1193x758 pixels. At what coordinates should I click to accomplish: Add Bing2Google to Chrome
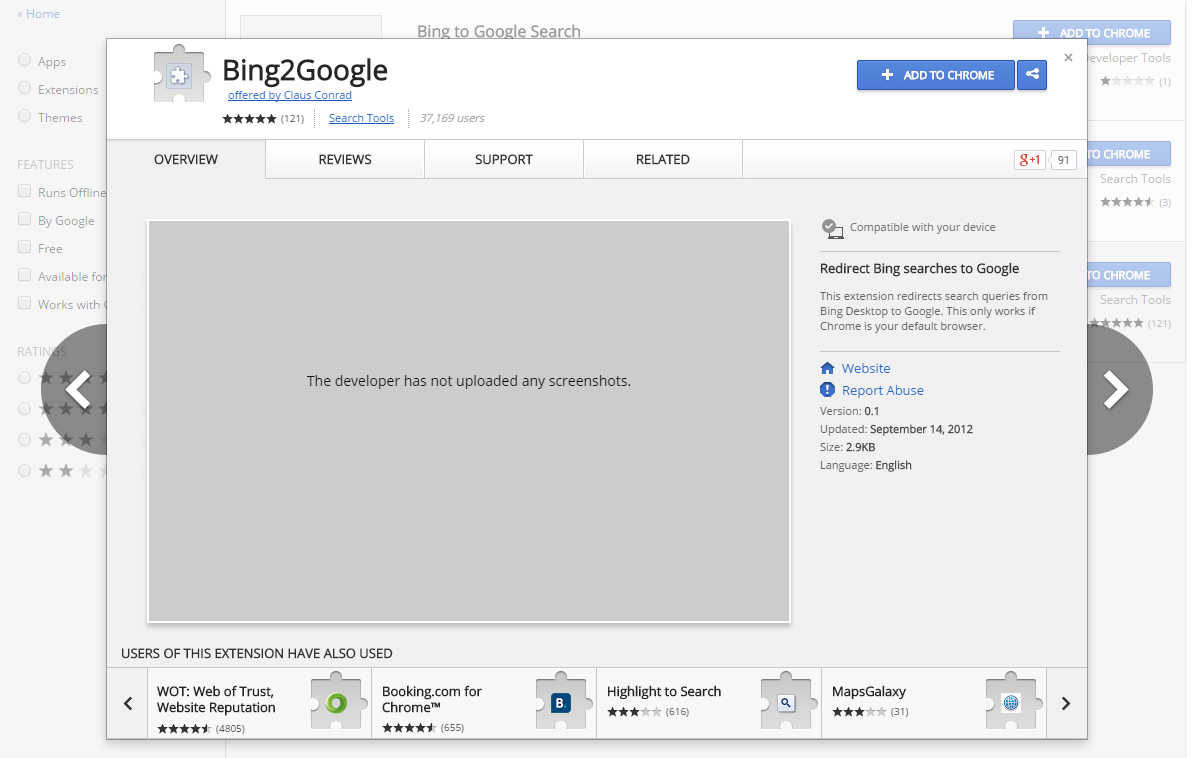(x=936, y=75)
